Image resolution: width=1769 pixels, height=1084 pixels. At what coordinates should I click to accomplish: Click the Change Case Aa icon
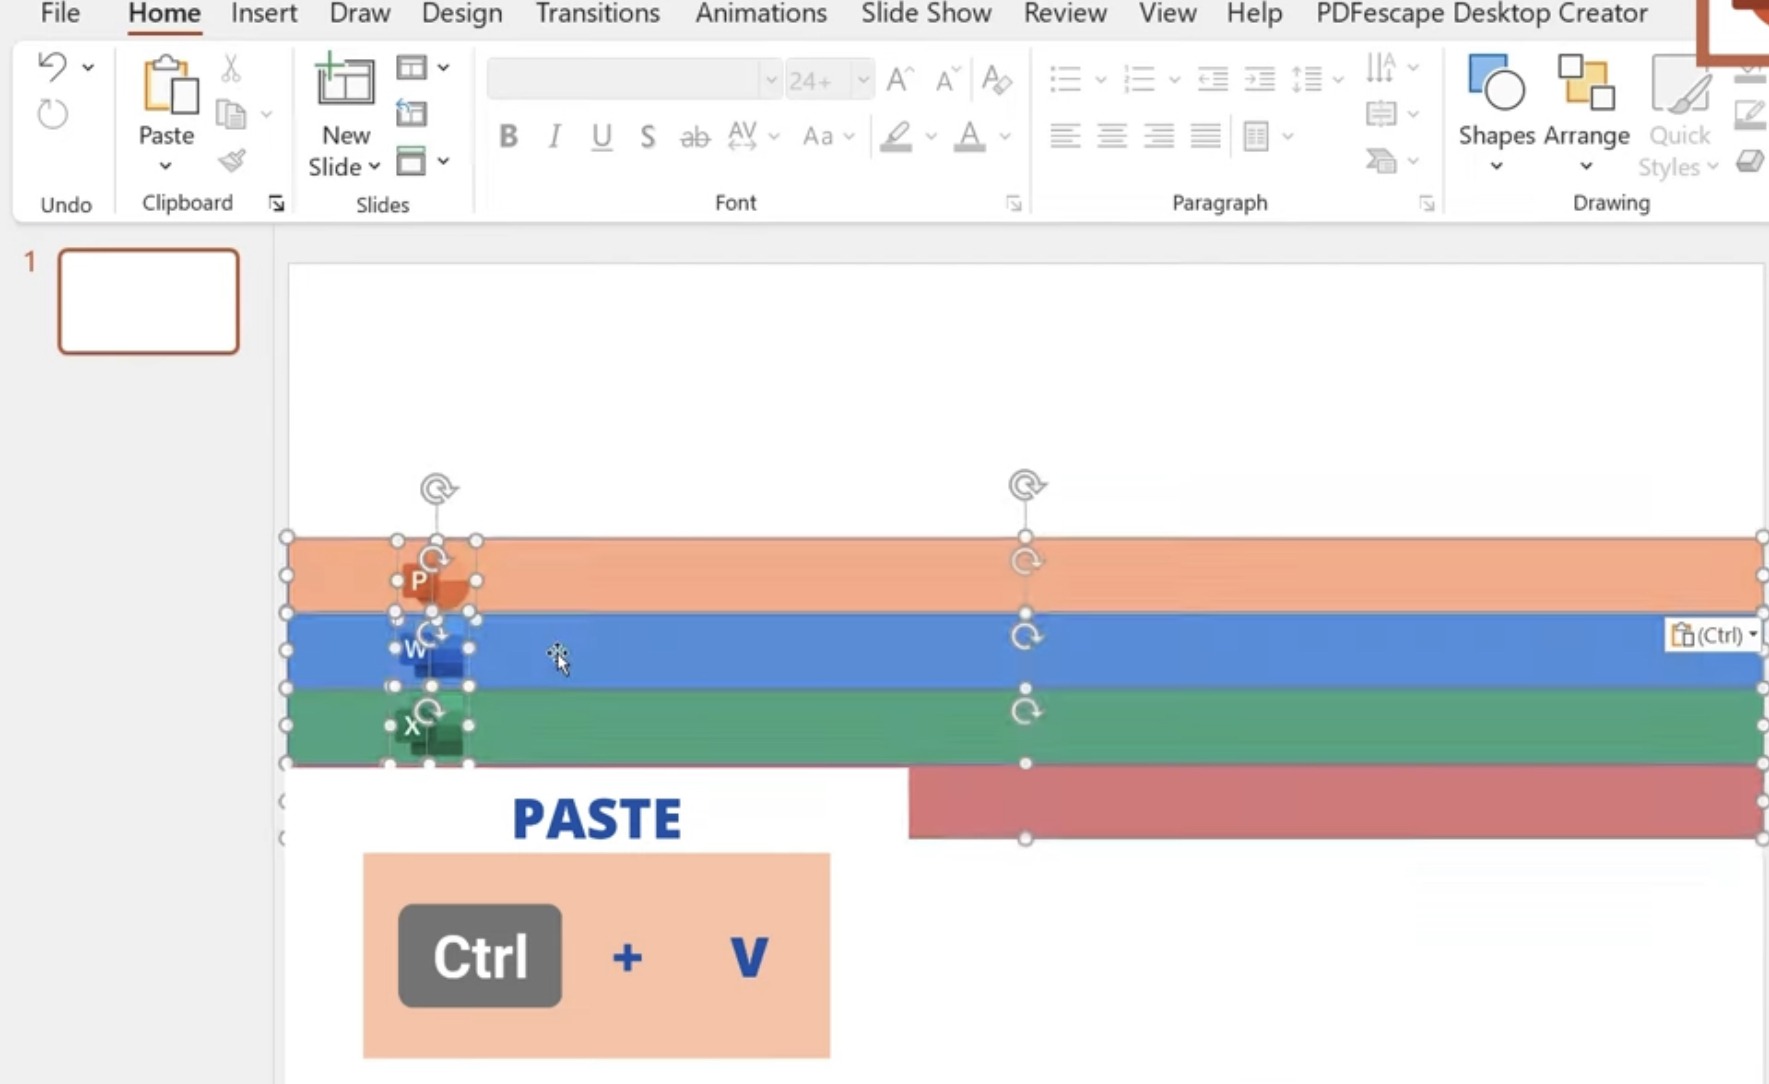[818, 136]
